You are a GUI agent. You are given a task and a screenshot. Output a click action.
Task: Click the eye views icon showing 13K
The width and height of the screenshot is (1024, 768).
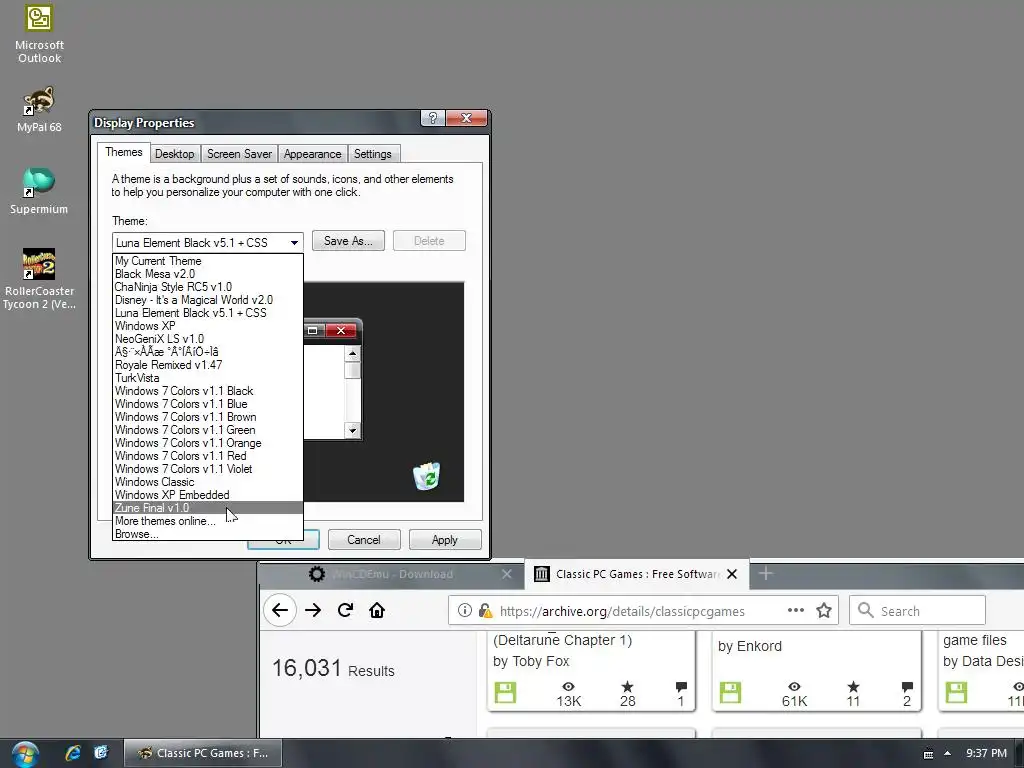[x=568, y=686]
